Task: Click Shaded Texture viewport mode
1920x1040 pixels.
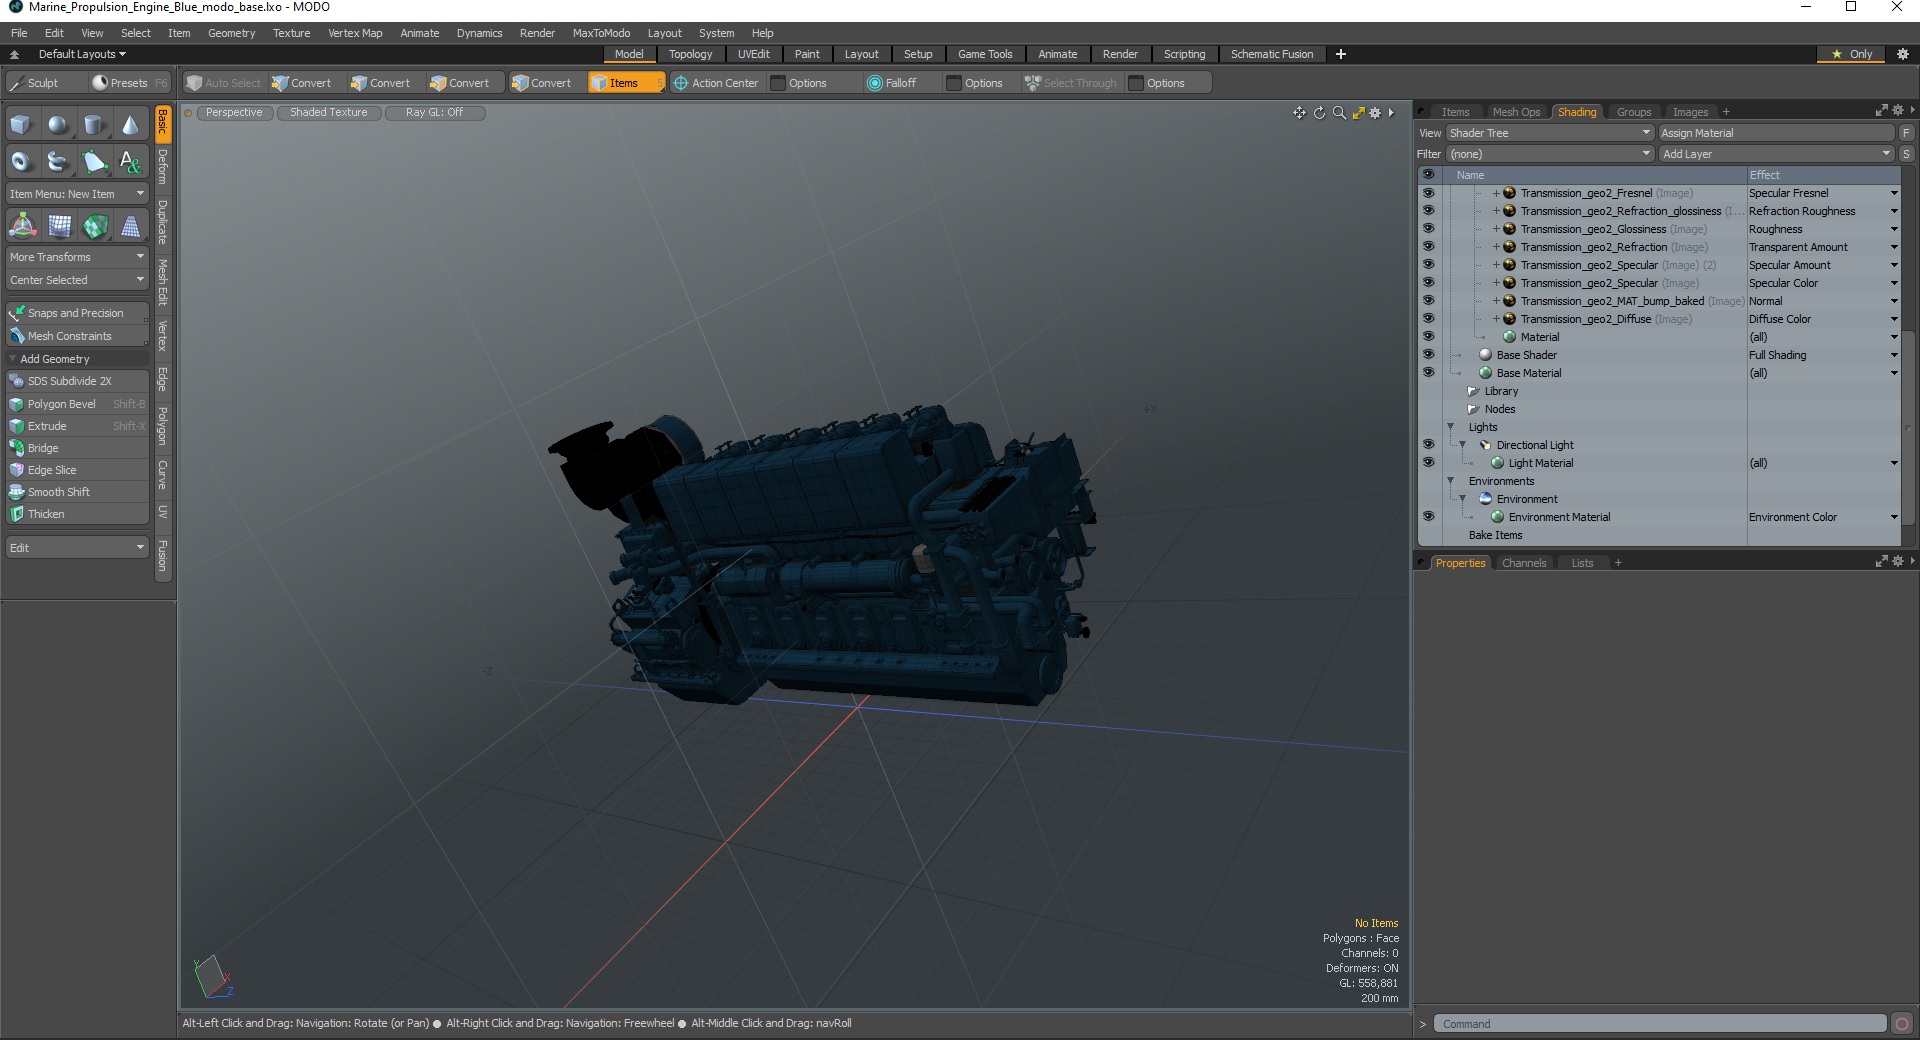Action: pyautogui.click(x=329, y=112)
